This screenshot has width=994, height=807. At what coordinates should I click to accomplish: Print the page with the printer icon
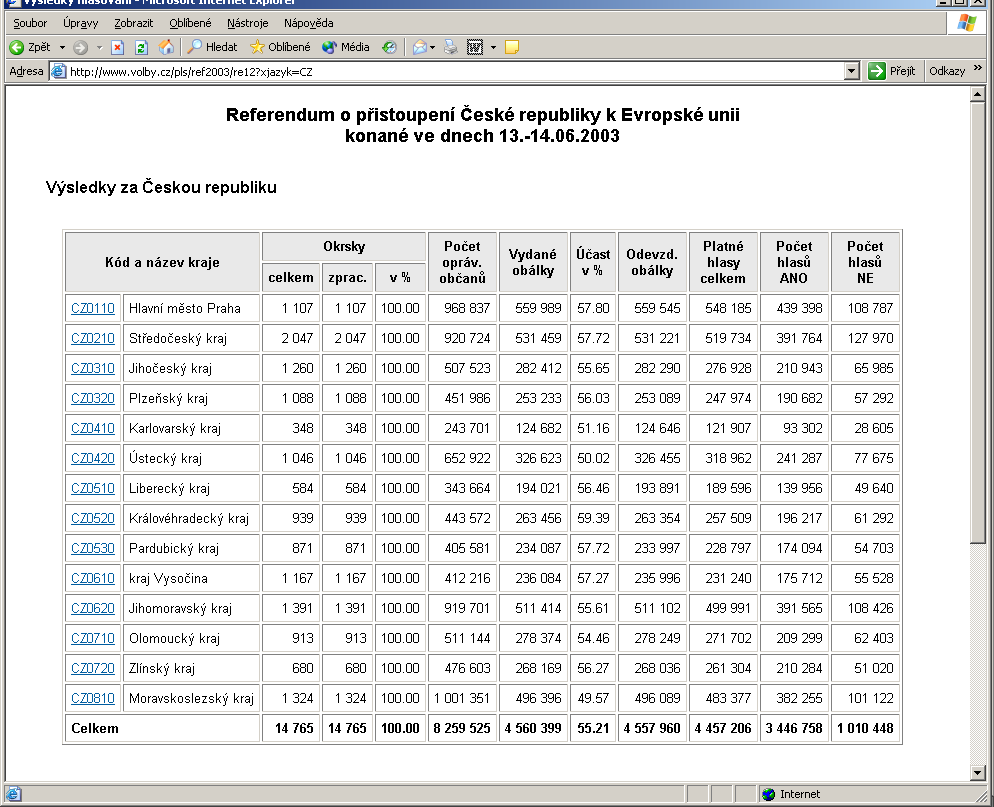click(451, 47)
